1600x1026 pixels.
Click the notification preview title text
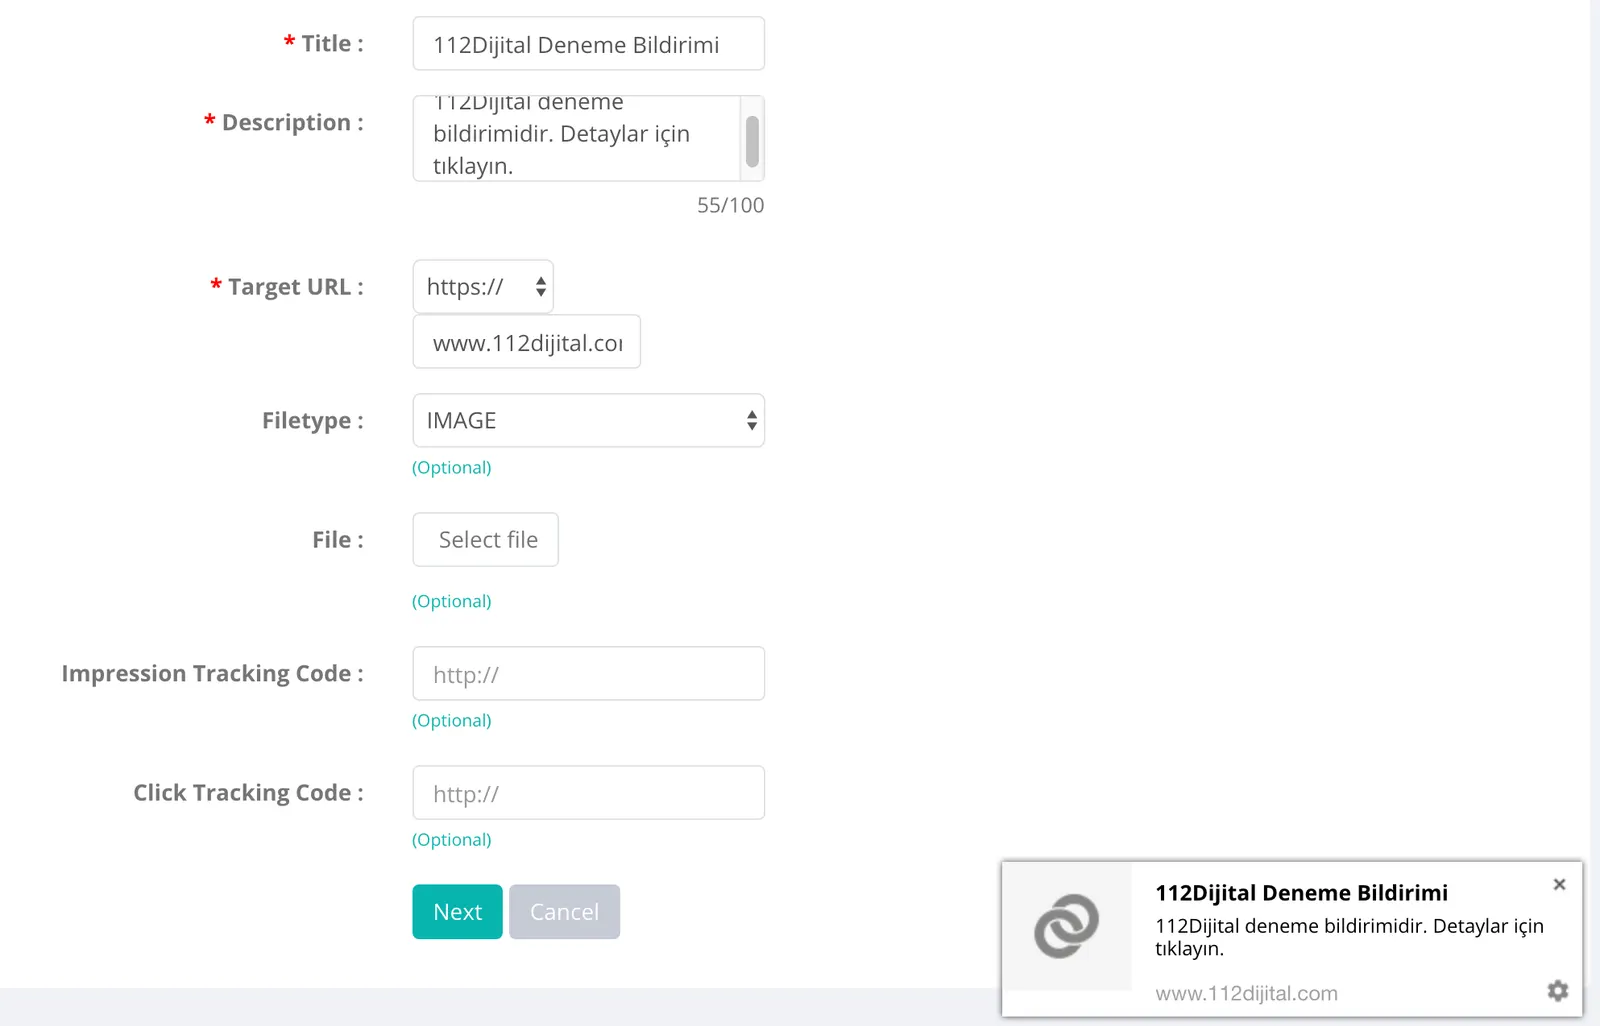point(1301,893)
